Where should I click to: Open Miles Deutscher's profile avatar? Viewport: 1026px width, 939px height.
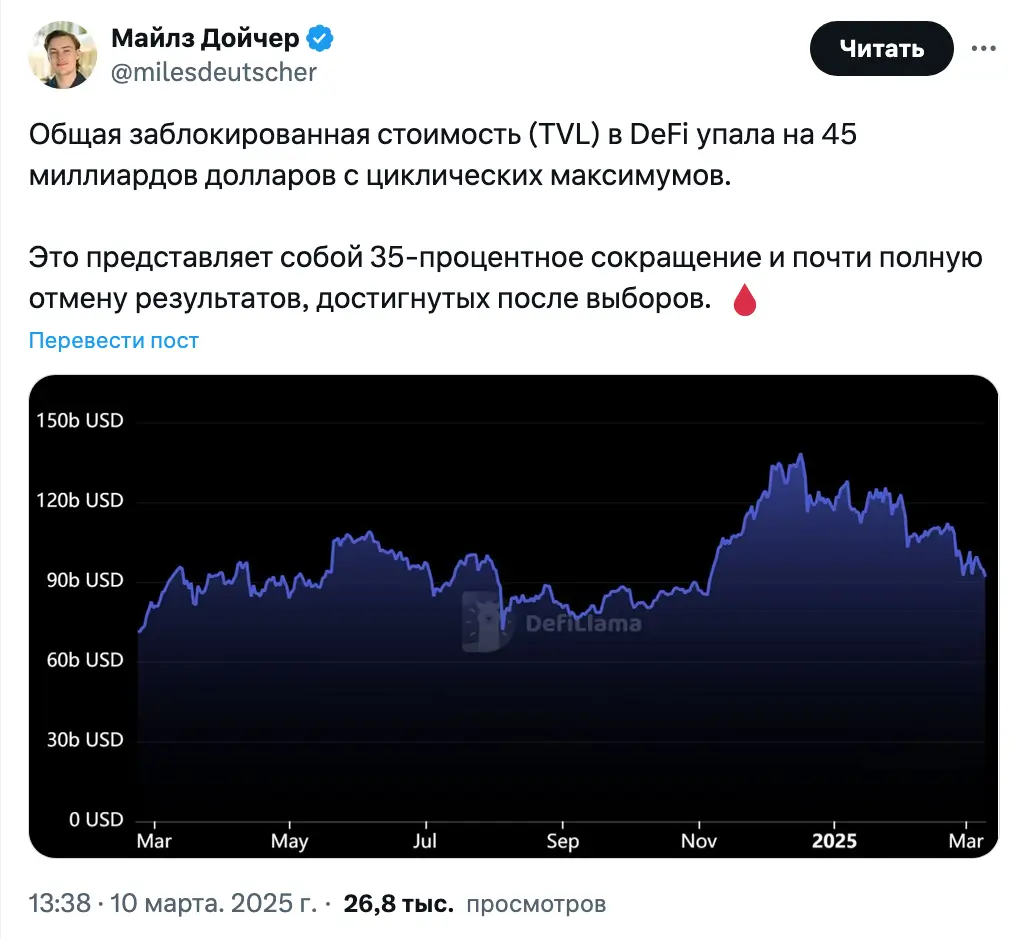[63, 54]
